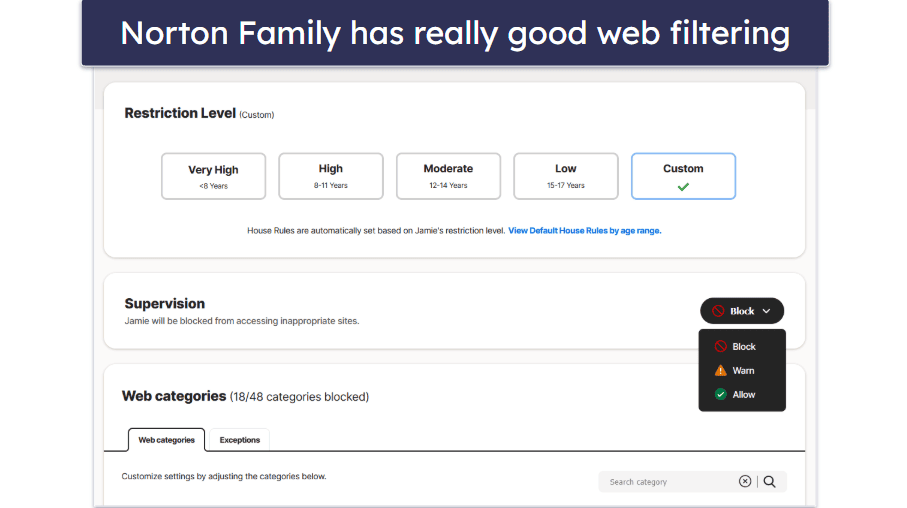Switch to the Web categories tab
907x508 pixels.
click(167, 440)
